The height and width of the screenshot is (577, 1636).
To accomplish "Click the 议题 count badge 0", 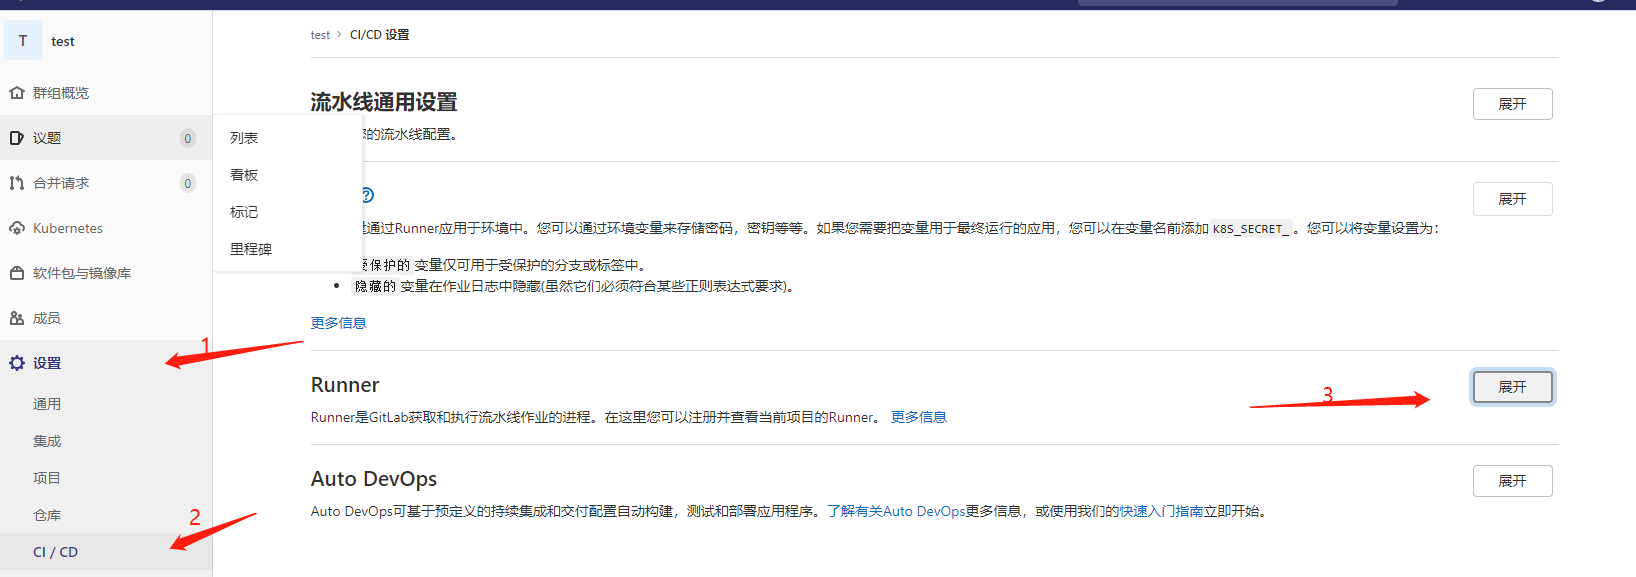I will 187,138.
